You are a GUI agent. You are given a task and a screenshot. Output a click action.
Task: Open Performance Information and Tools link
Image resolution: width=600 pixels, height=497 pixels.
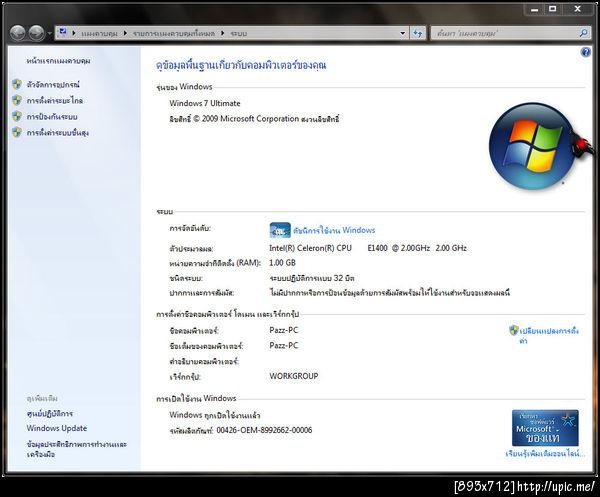pos(77,449)
